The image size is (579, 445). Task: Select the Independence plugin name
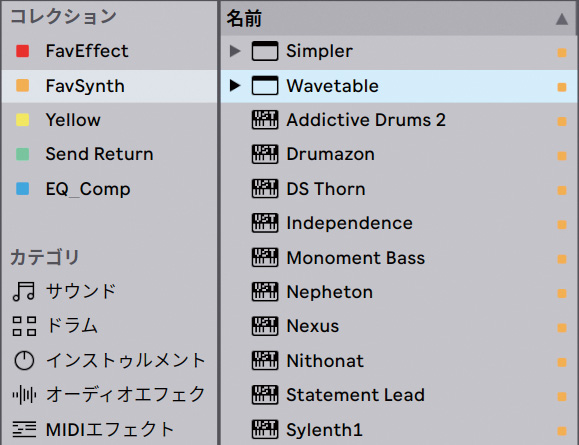tap(349, 223)
